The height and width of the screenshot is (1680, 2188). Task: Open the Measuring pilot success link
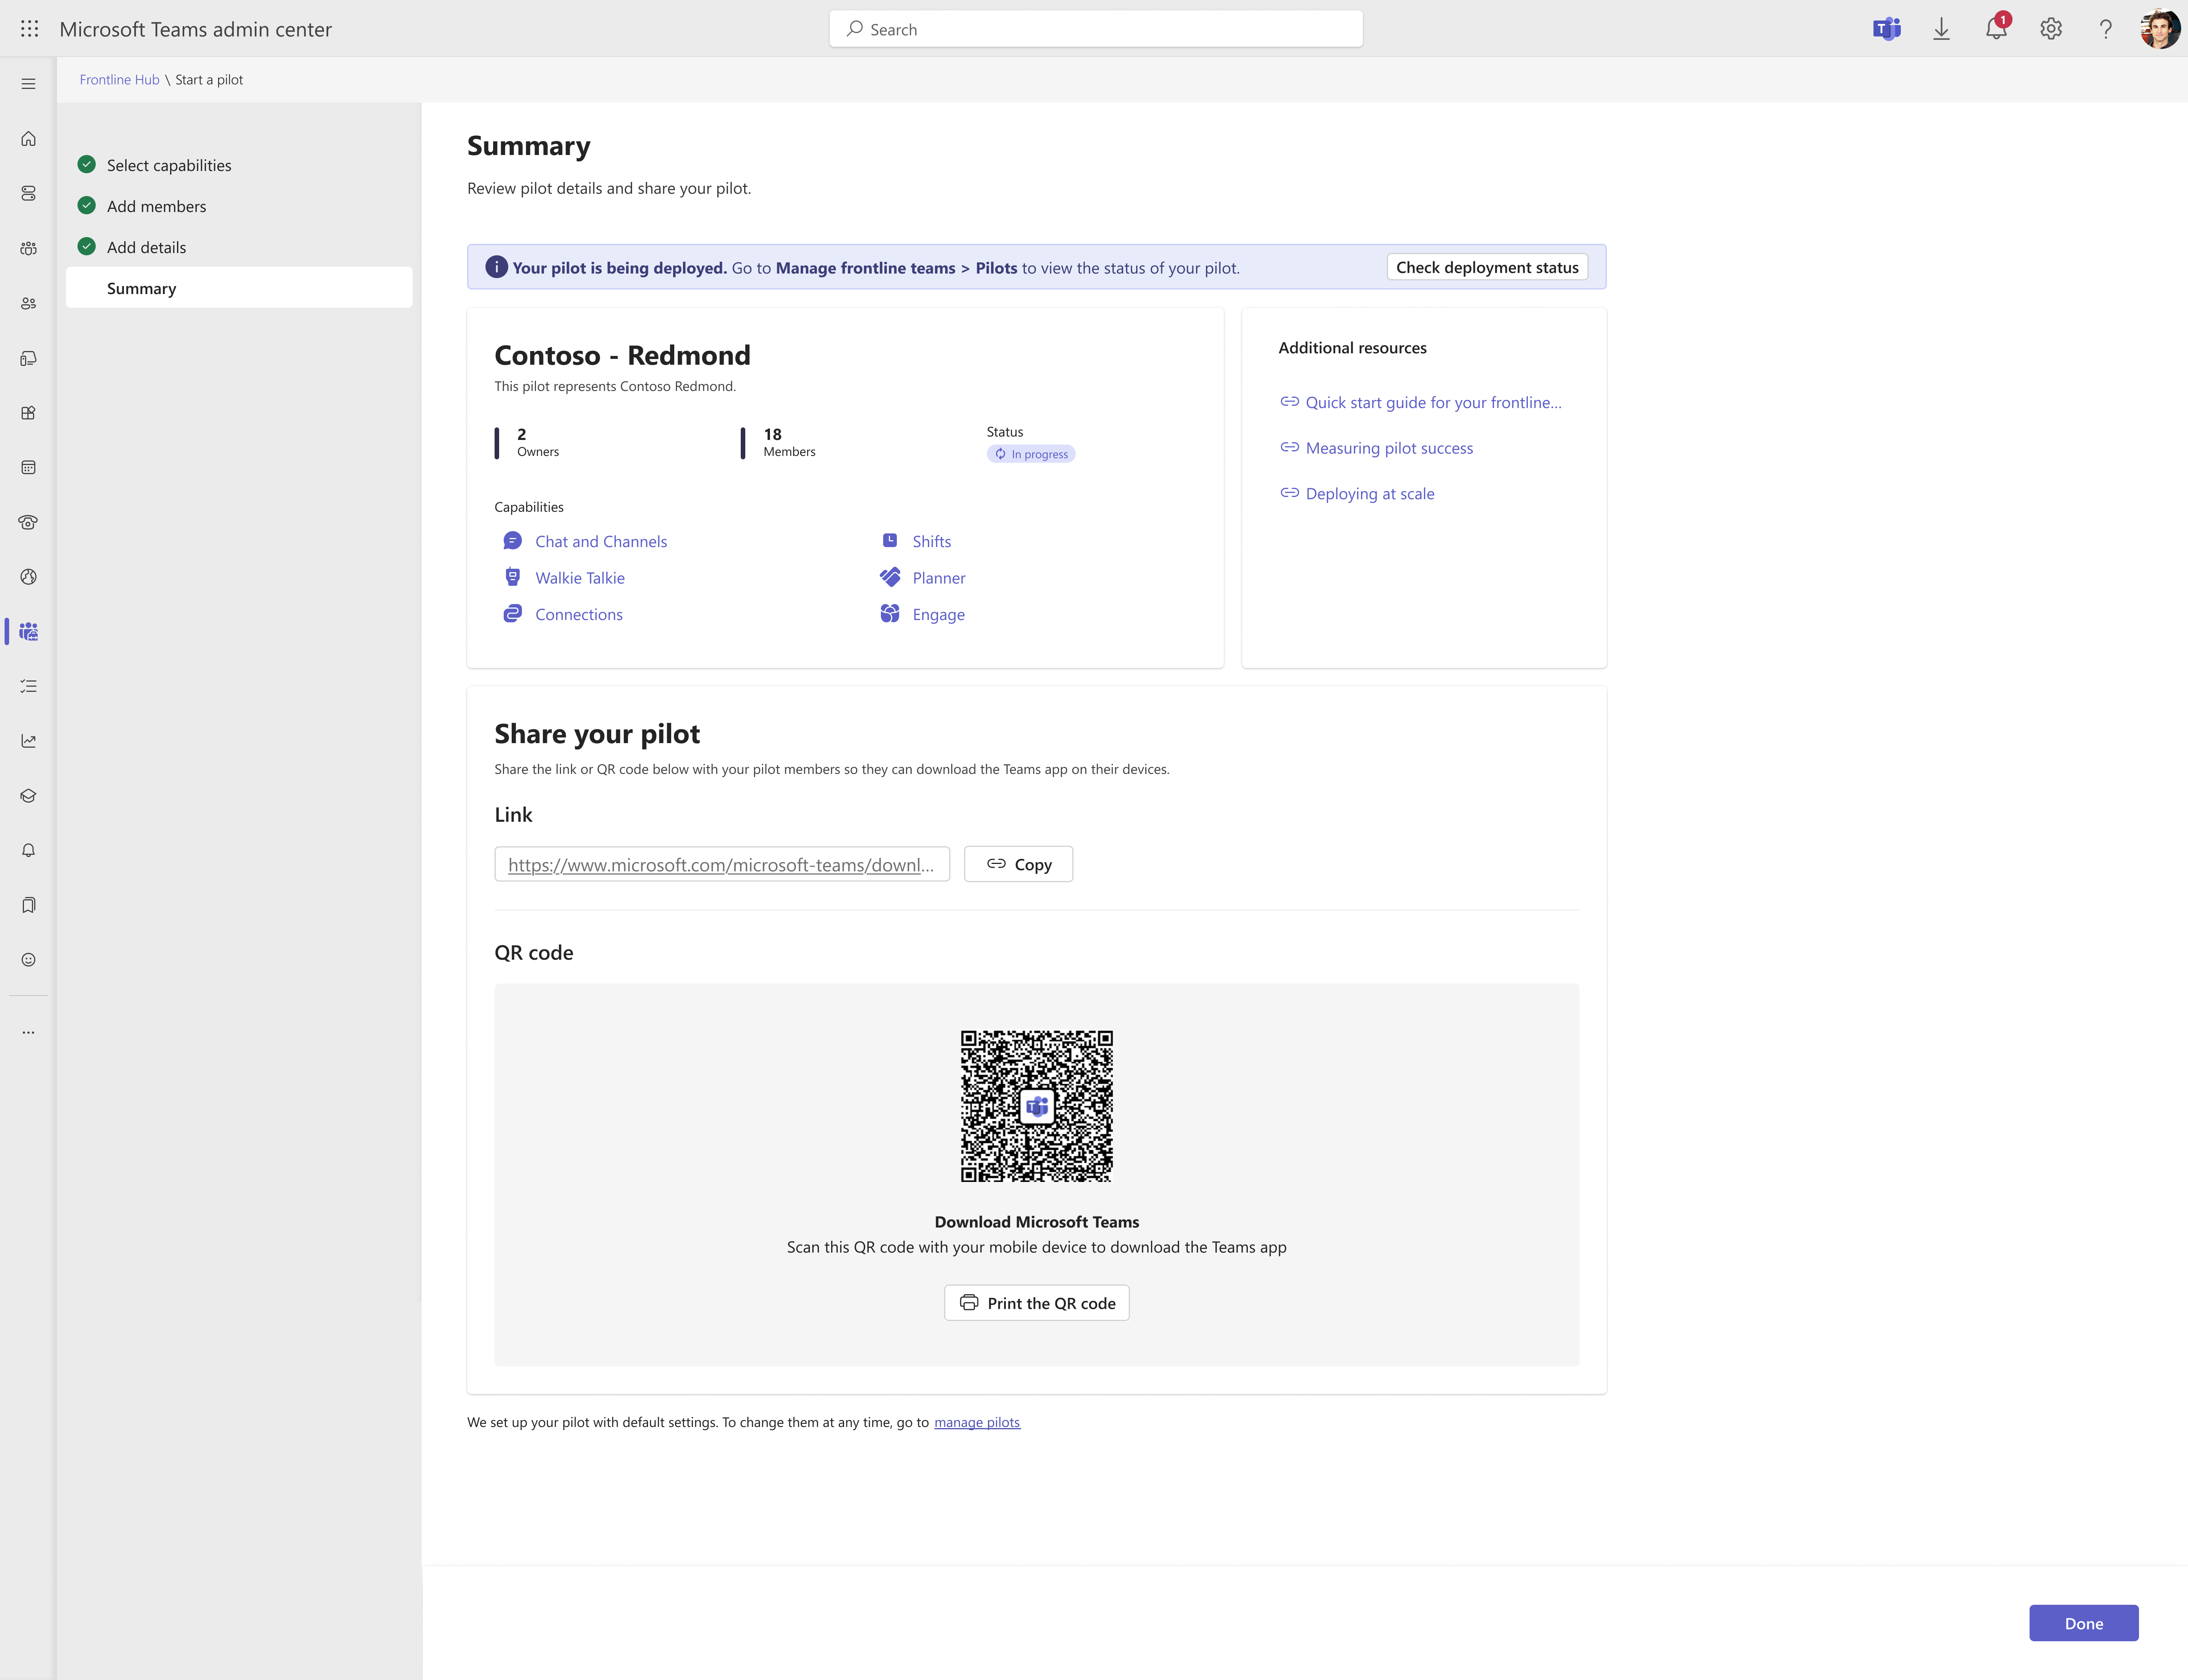pyautogui.click(x=1389, y=447)
